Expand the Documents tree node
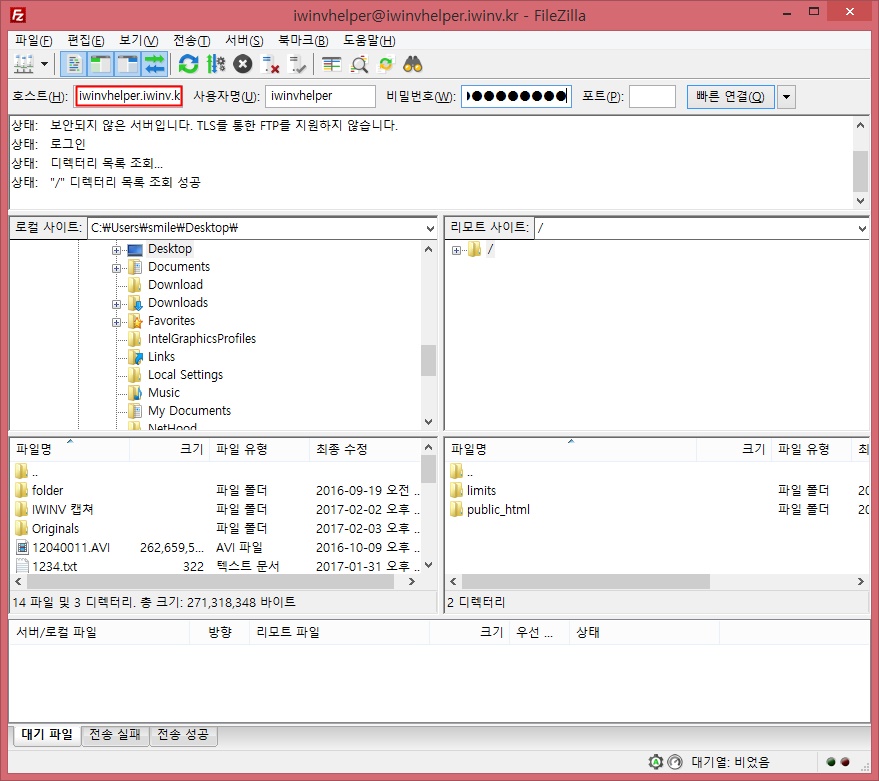 (x=116, y=268)
